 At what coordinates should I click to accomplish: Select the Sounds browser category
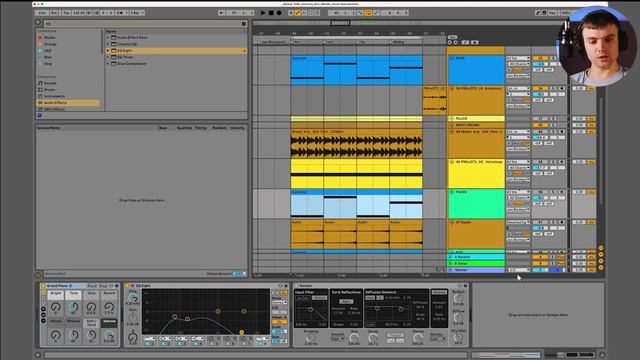[50, 83]
